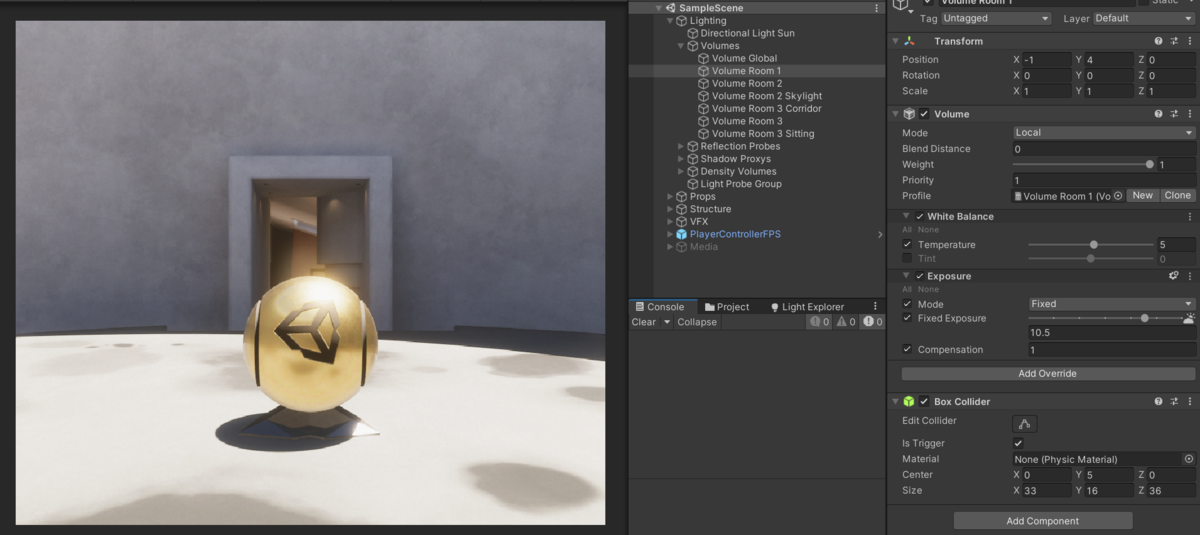Toggle Console info message count filter

click(x=820, y=322)
